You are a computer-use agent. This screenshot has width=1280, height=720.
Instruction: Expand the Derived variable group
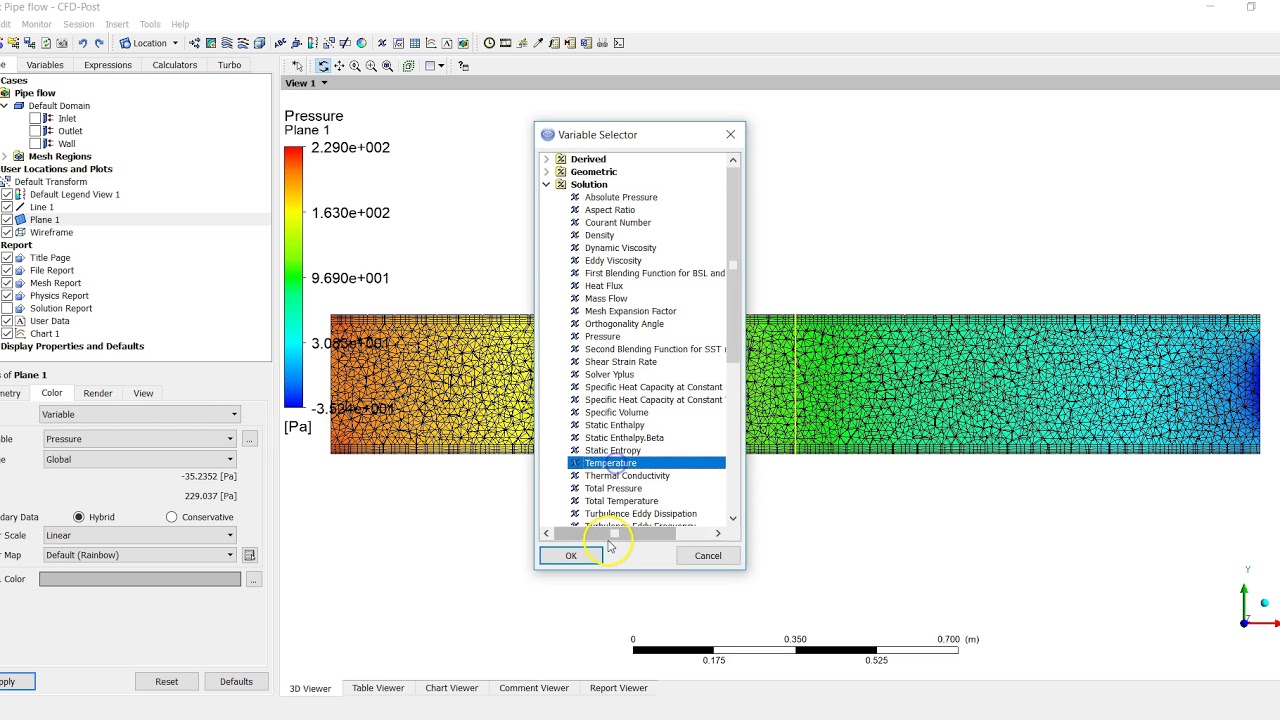click(x=546, y=159)
